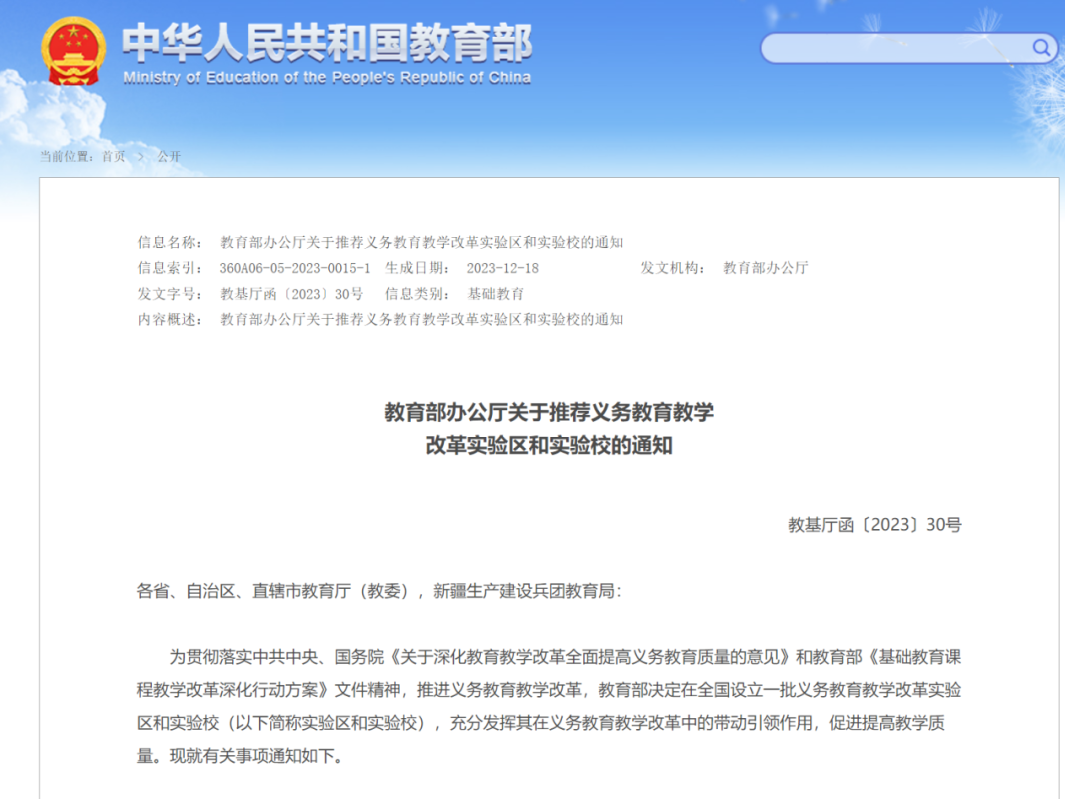1065x799 pixels.
Task: Click the date 2023-12-18
Action: click(502, 268)
